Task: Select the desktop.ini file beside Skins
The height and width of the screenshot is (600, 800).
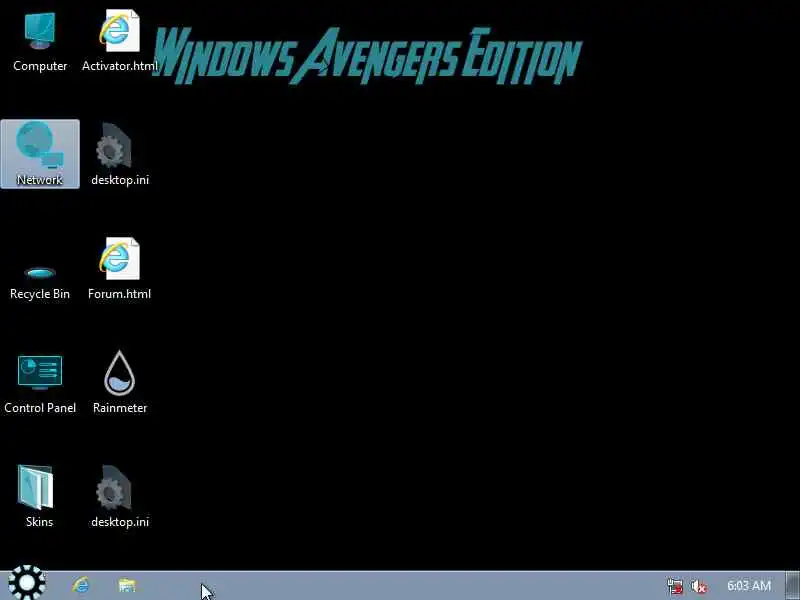Action: click(x=119, y=496)
